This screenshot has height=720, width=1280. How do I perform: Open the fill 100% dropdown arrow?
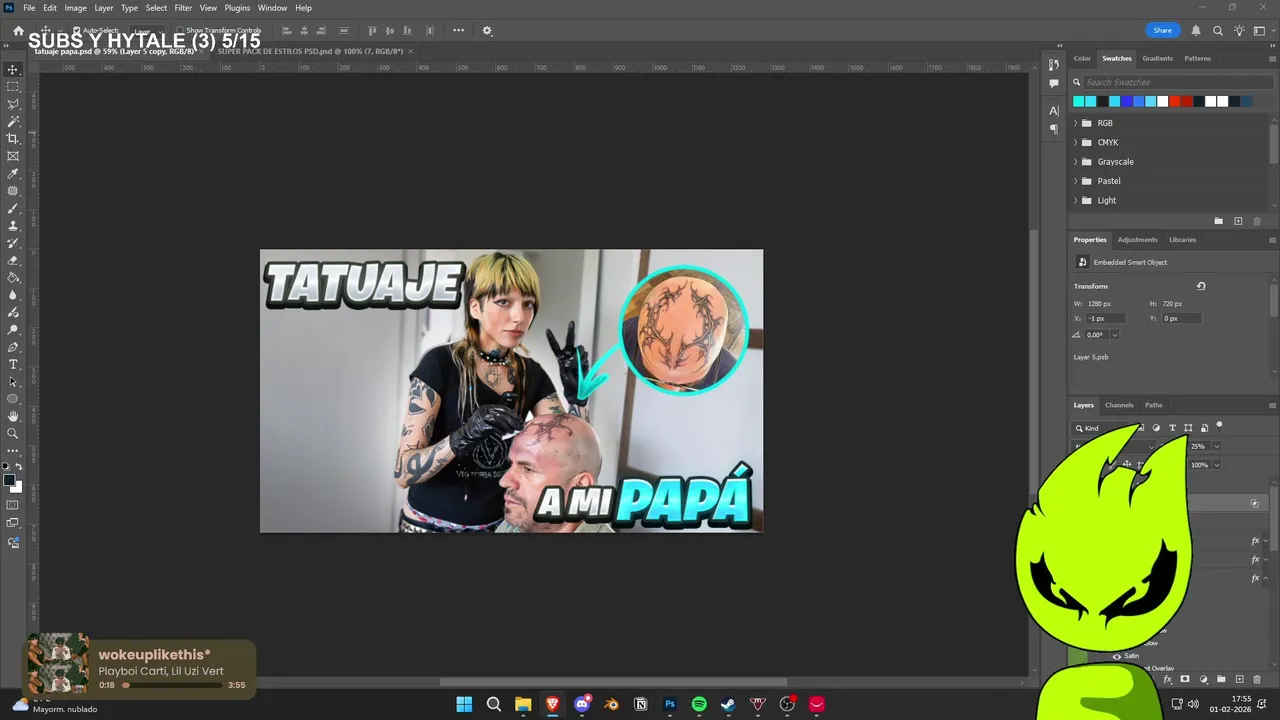point(1216,465)
